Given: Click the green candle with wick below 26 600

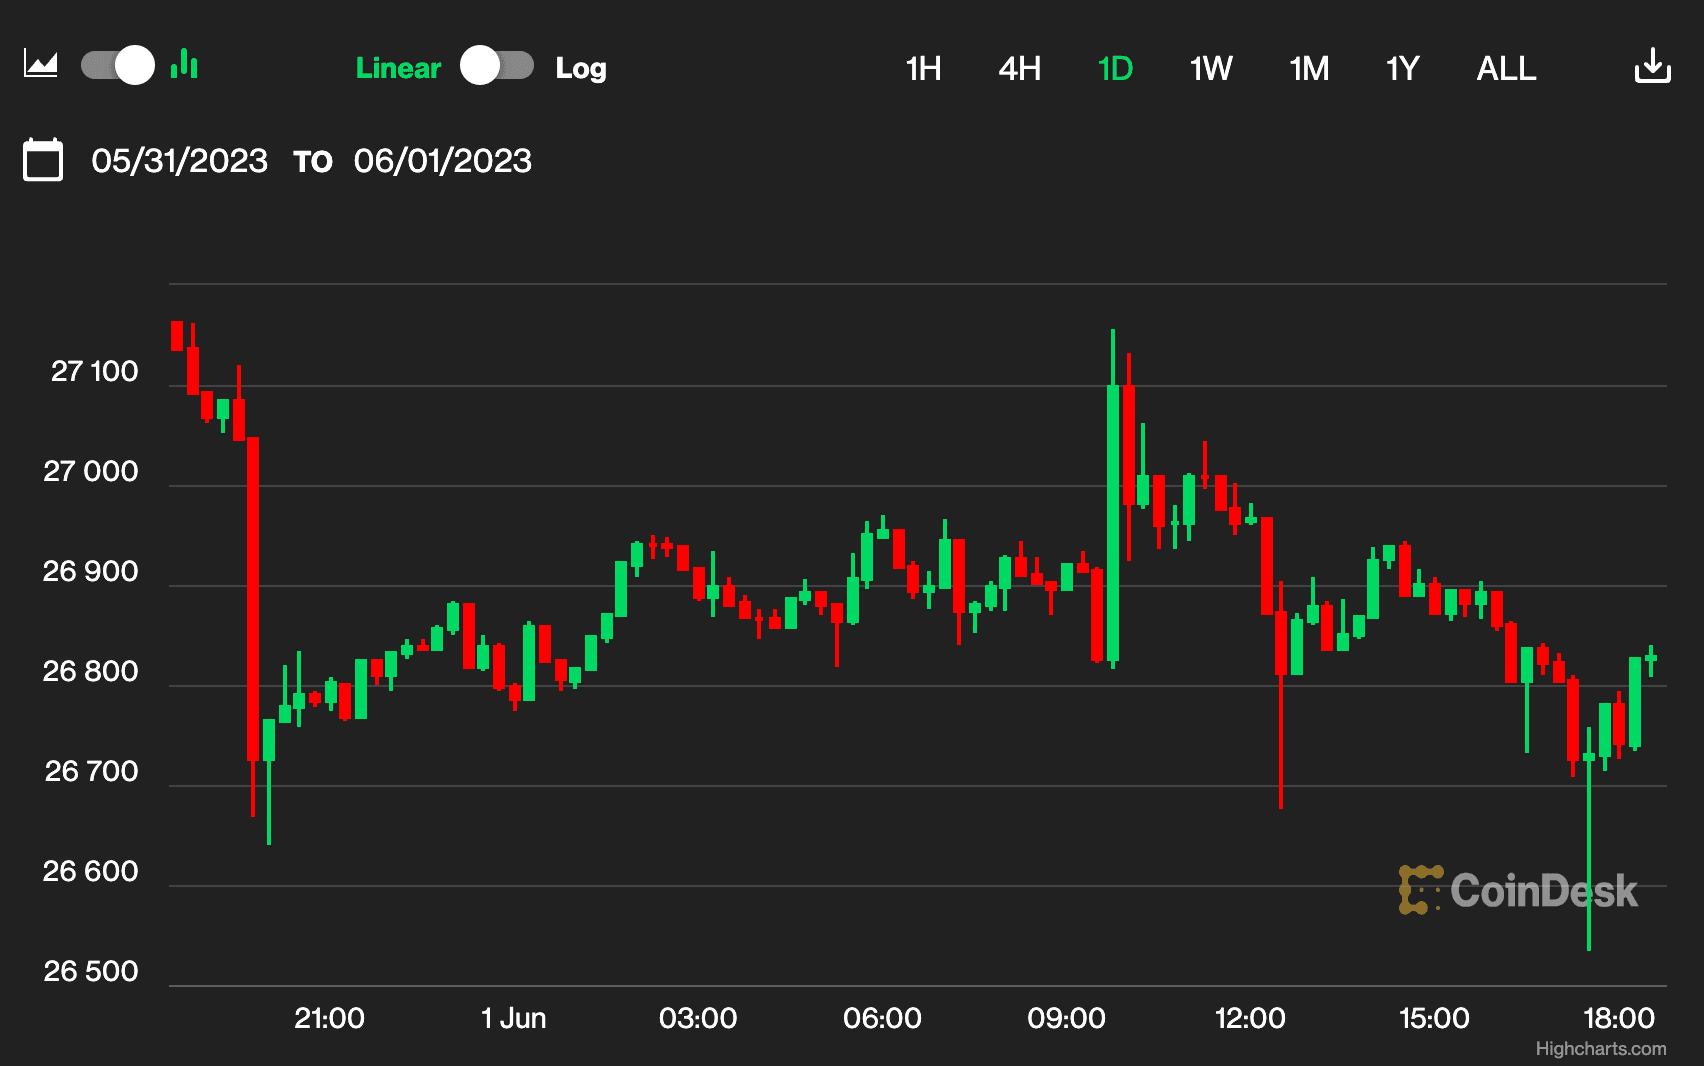Looking at the screenshot, I should (x=1589, y=757).
